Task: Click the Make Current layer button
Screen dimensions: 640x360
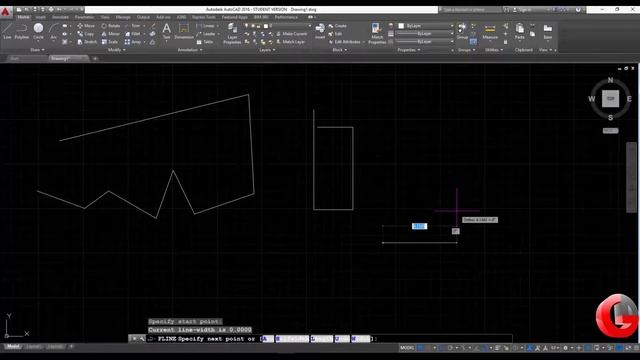Action: (x=291, y=34)
